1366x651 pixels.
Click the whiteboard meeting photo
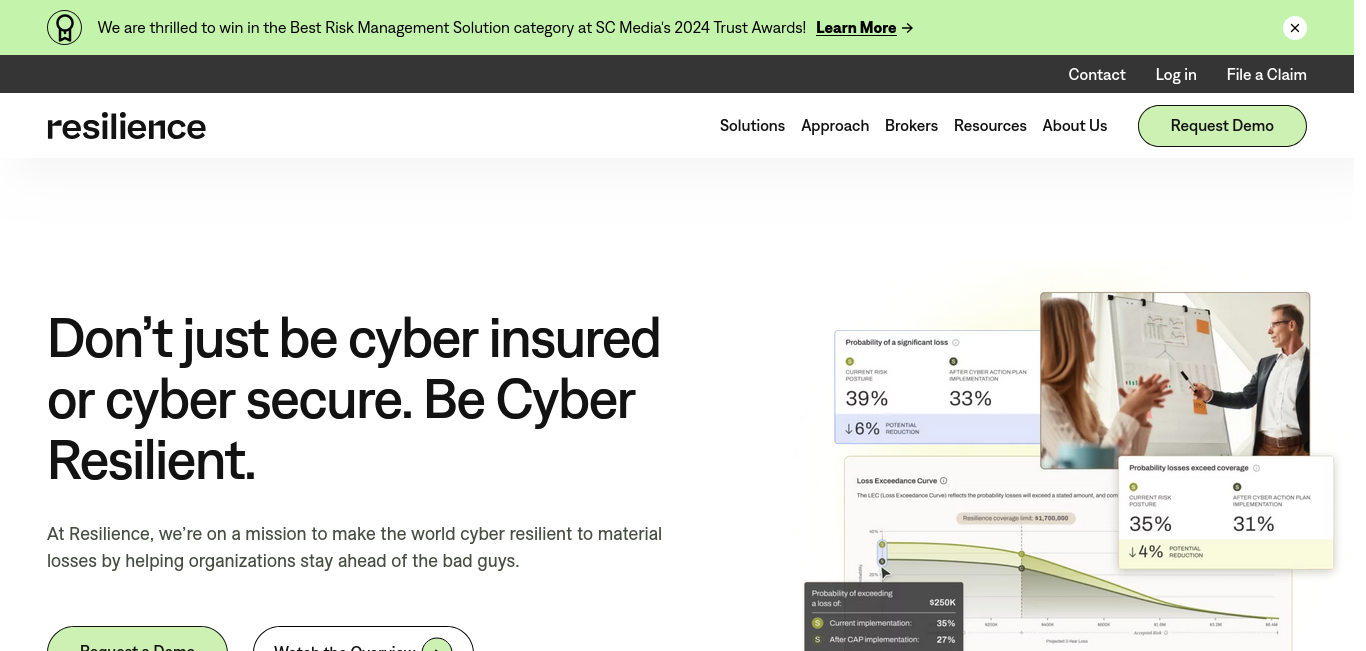(x=1175, y=380)
